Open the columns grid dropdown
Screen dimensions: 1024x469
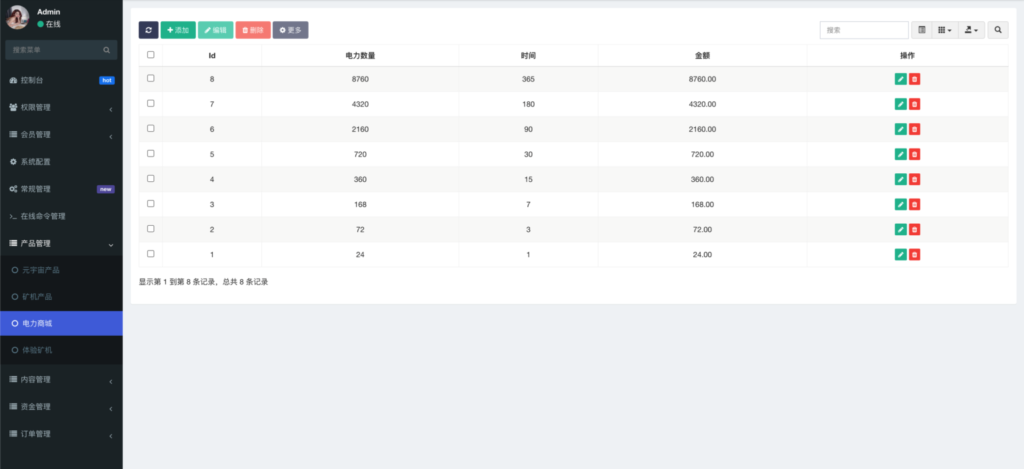945,31
